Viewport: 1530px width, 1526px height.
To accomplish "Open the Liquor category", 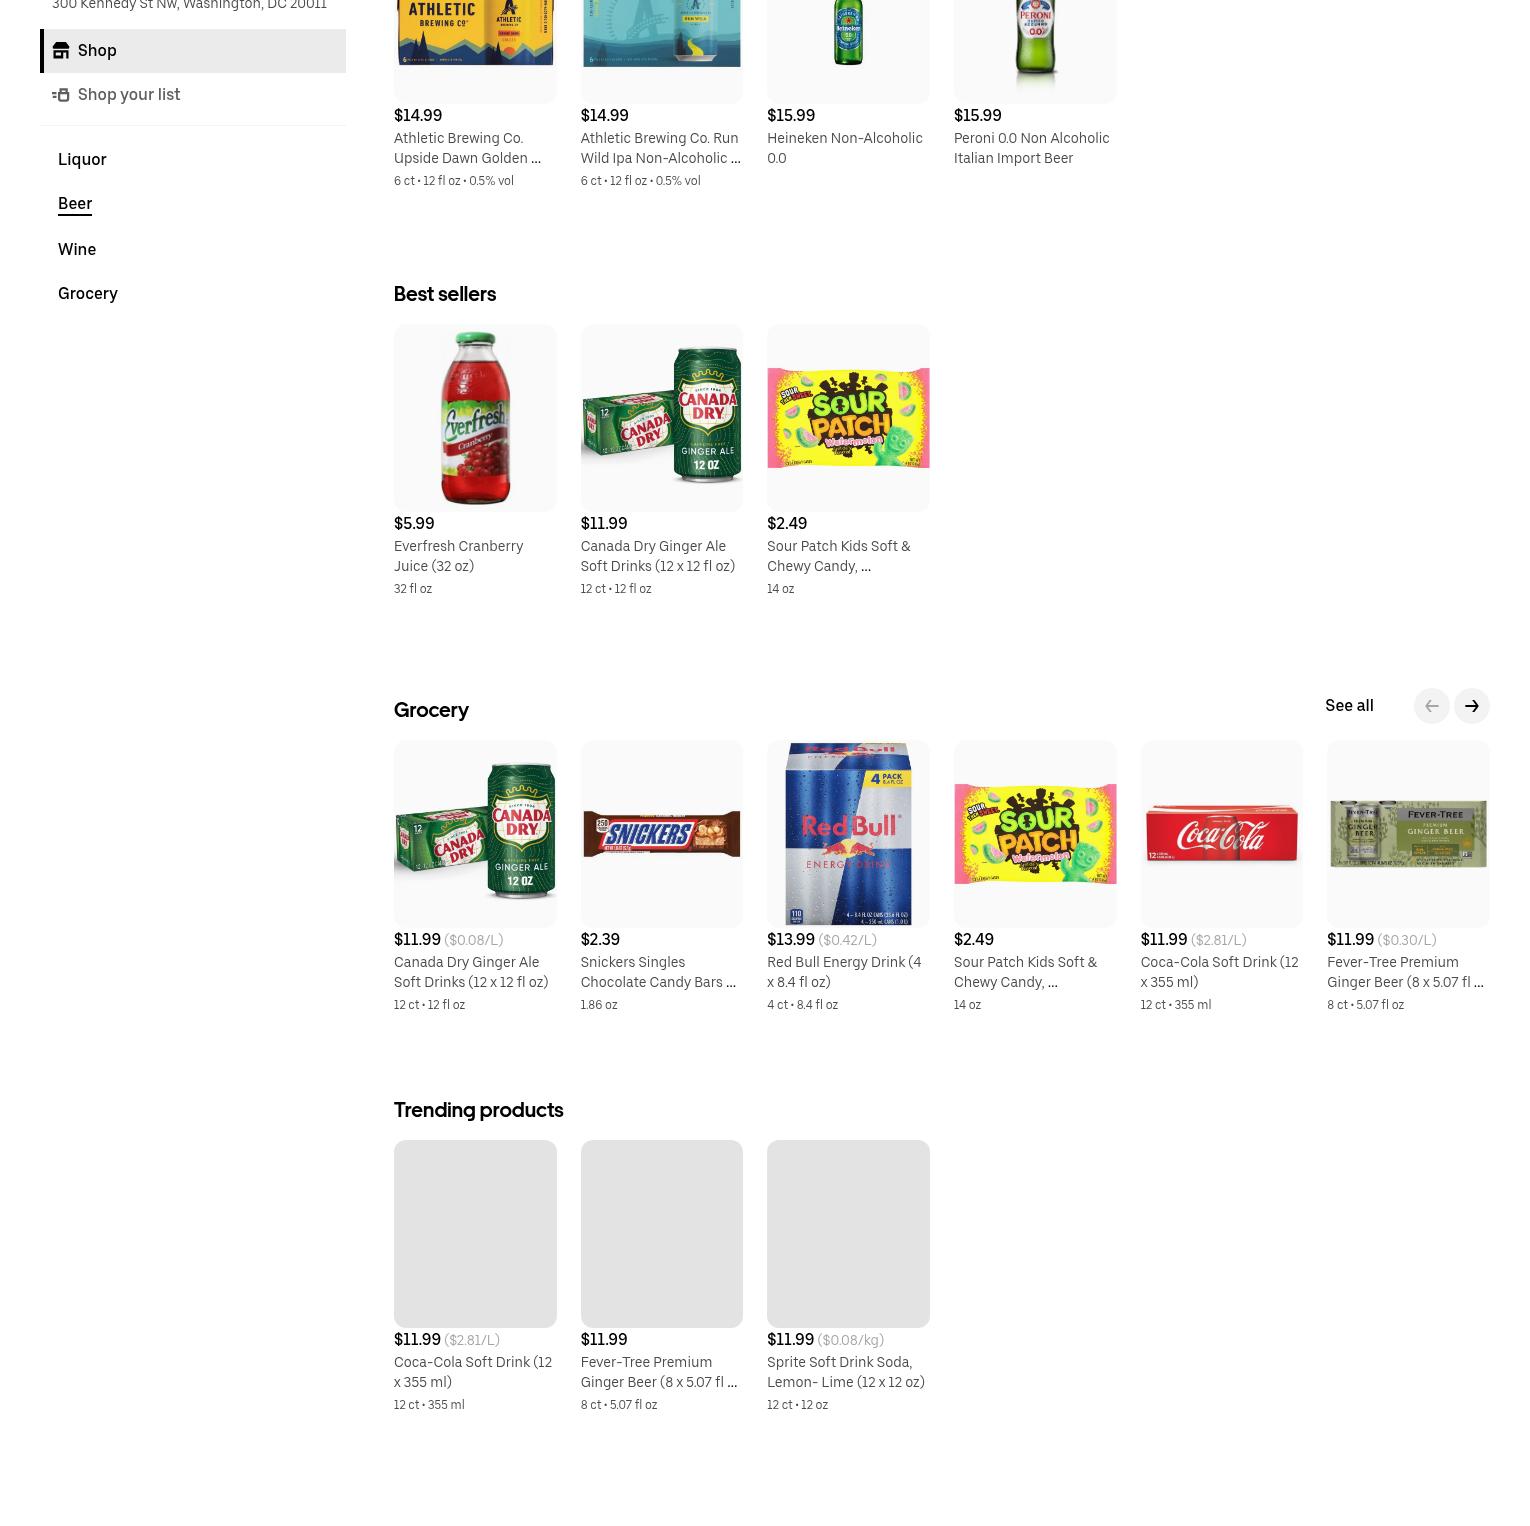I will 82,159.
